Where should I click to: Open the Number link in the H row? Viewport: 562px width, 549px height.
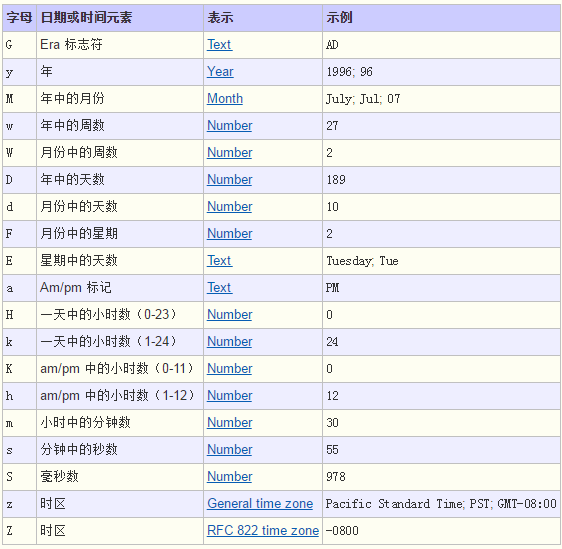[x=229, y=315]
